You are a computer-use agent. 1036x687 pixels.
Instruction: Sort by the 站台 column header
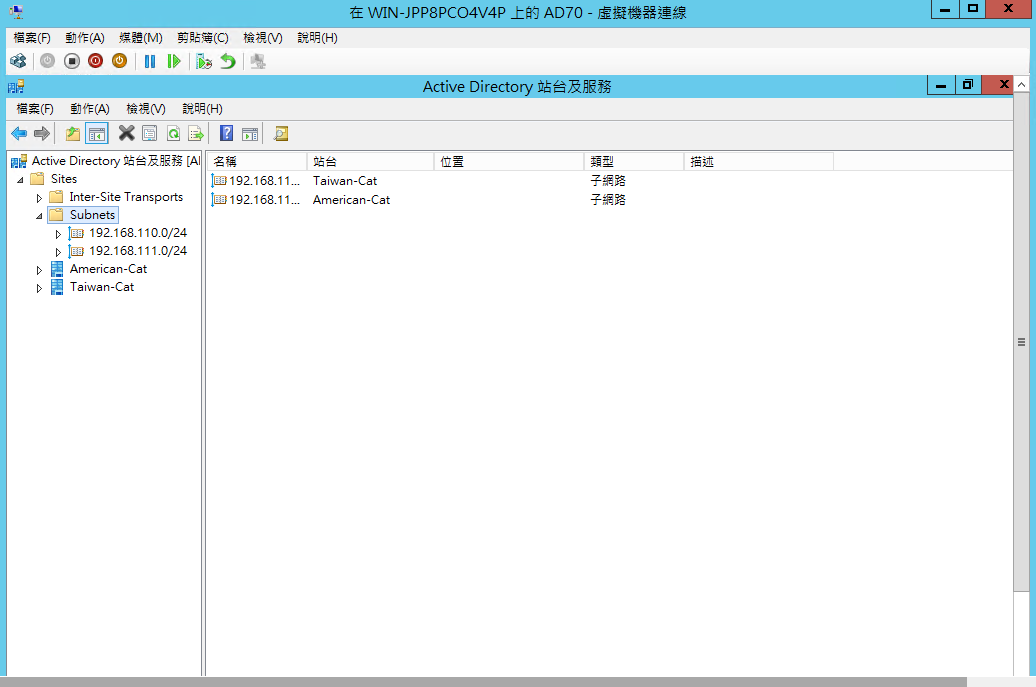pyautogui.click(x=371, y=162)
